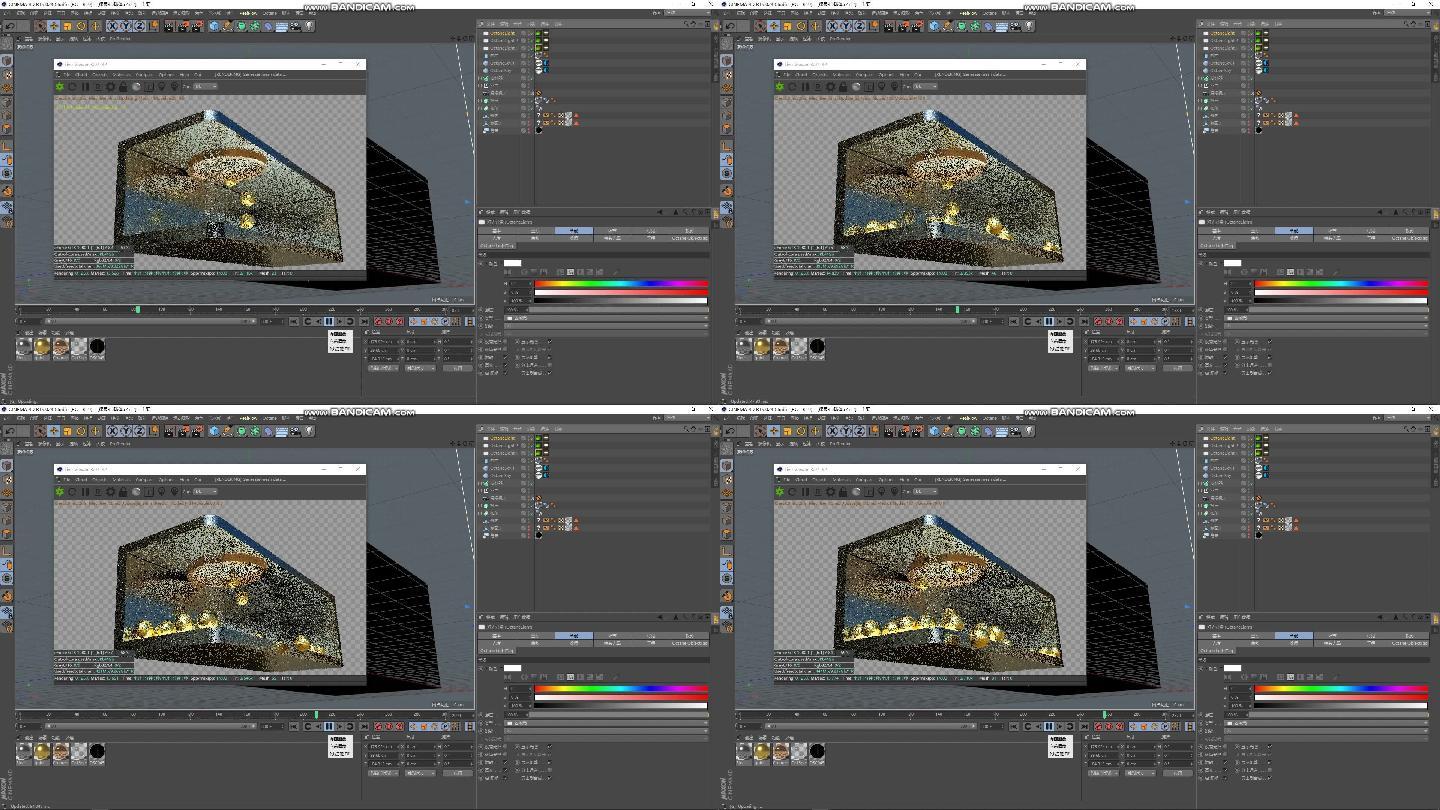Screen dimensions: 1440x810
Task: Click the Deformer icon in the bottom-right frame
Action: 988,431
